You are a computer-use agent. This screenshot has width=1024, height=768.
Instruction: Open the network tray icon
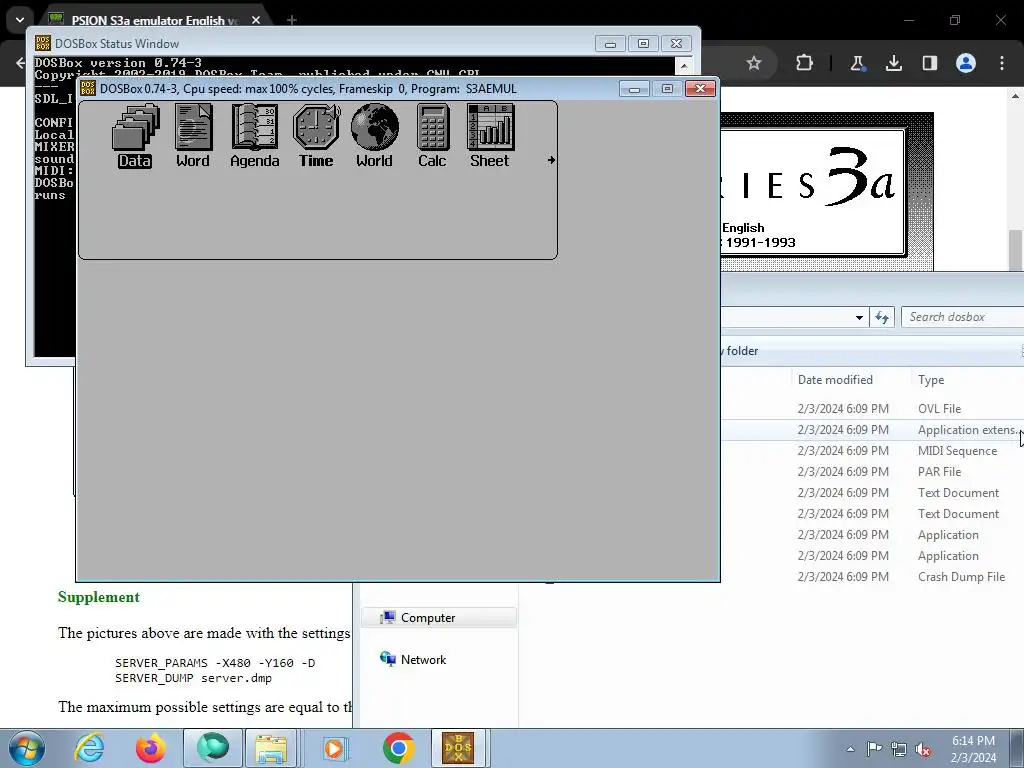[899, 749]
